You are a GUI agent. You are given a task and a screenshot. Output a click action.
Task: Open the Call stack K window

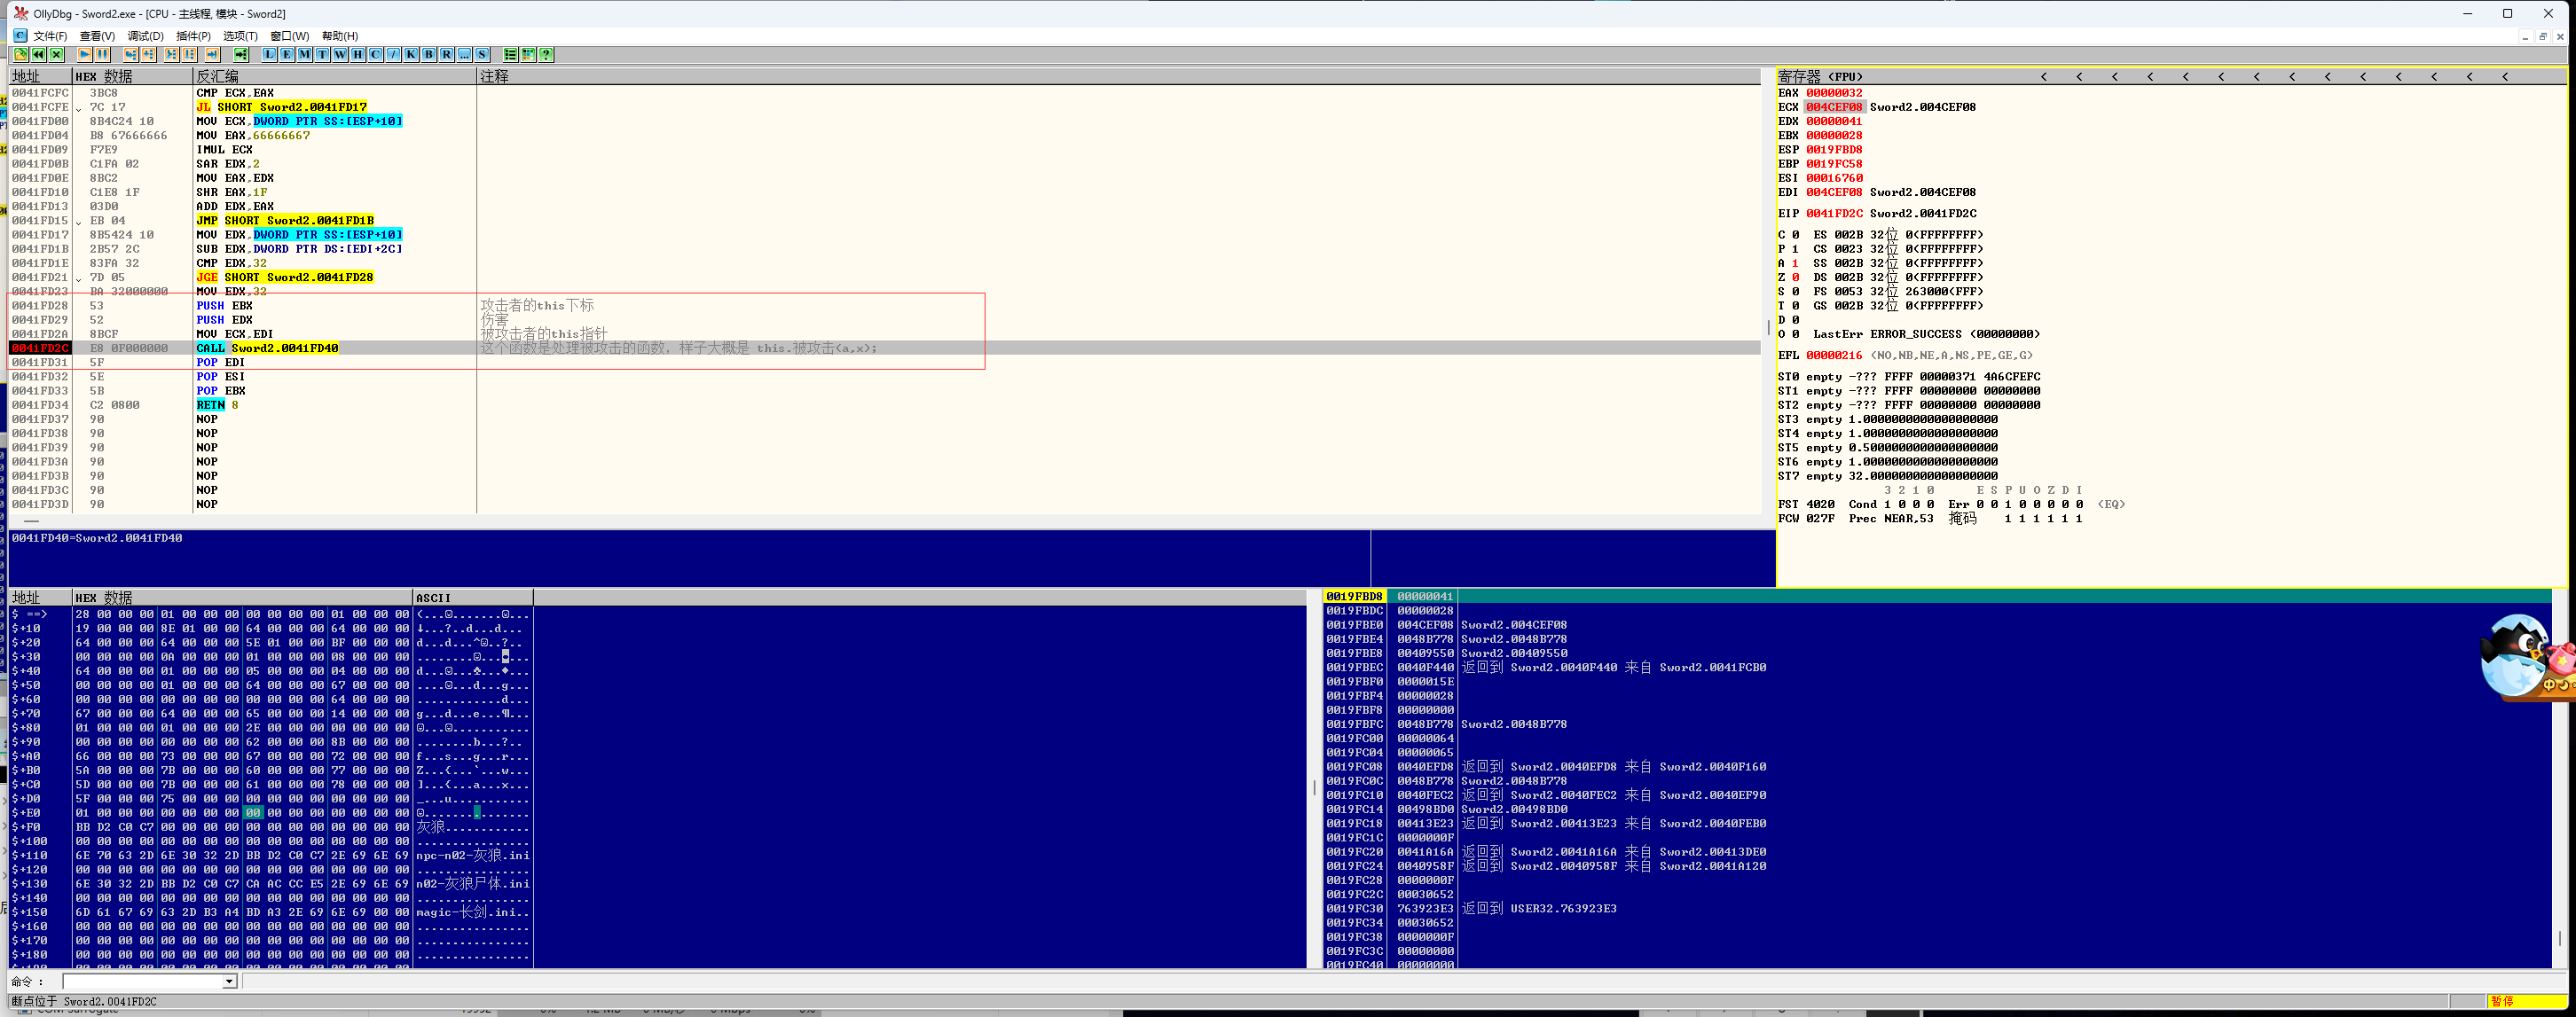pyautogui.click(x=411, y=54)
